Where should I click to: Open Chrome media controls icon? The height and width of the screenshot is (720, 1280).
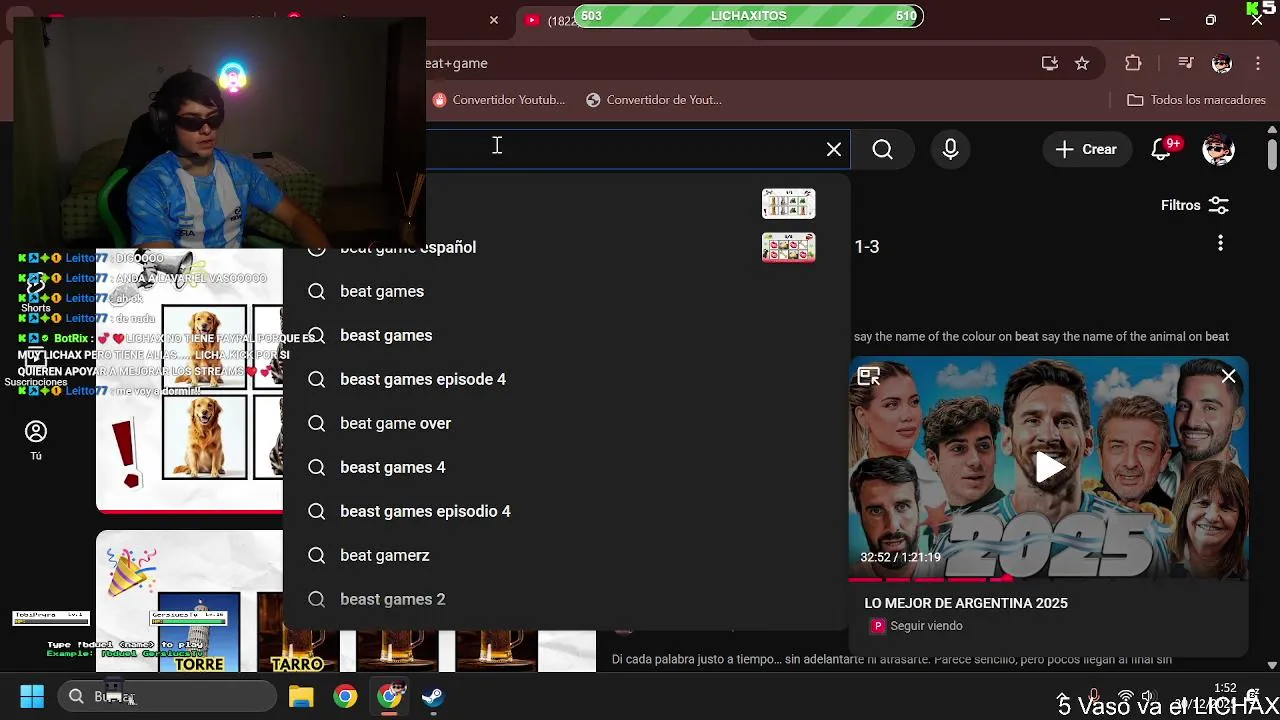point(1186,63)
